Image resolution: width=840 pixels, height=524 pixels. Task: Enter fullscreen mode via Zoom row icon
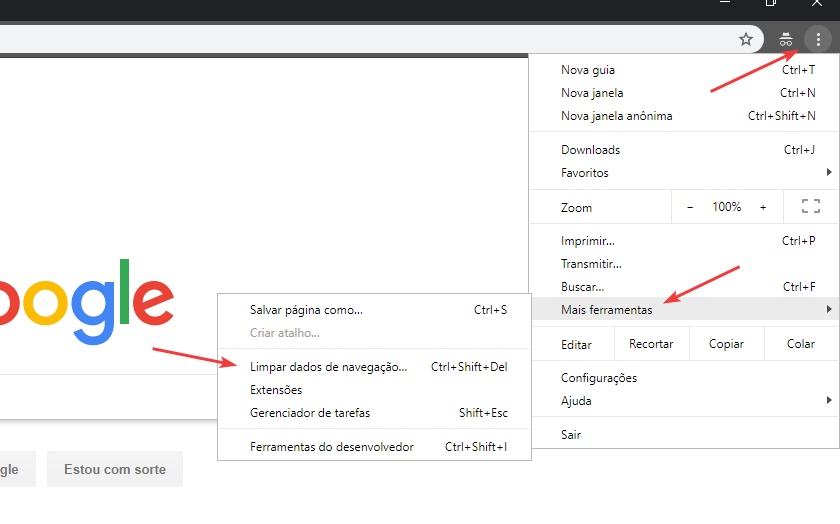[x=811, y=206]
